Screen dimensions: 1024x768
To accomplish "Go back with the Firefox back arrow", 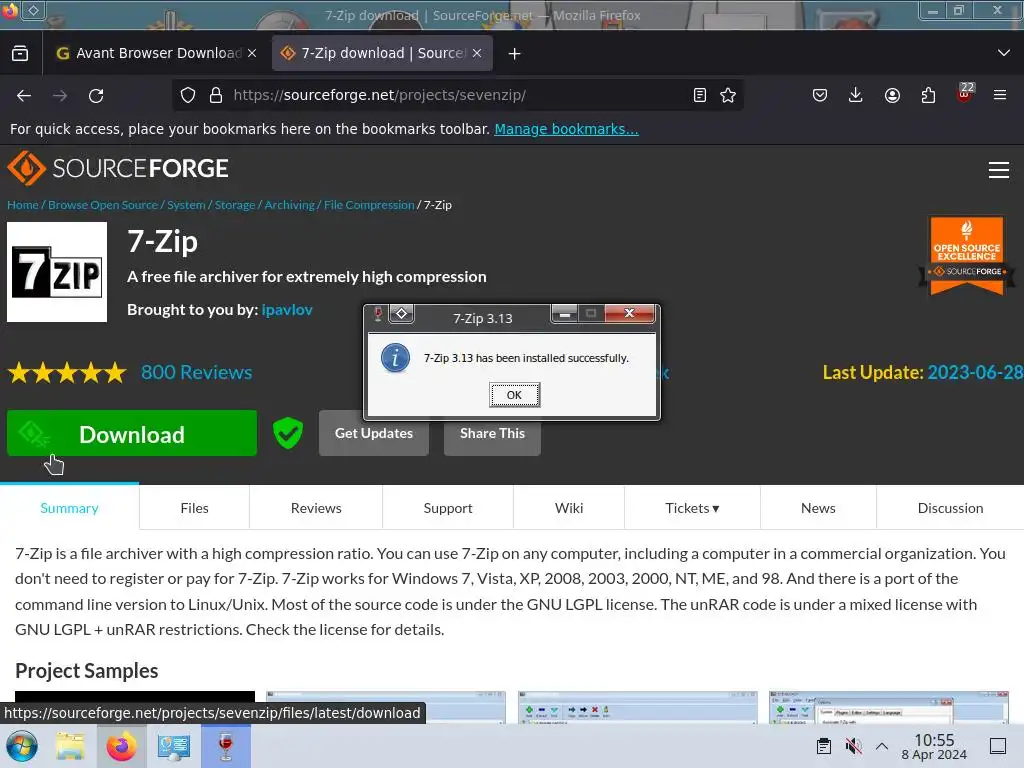I will [24, 96].
